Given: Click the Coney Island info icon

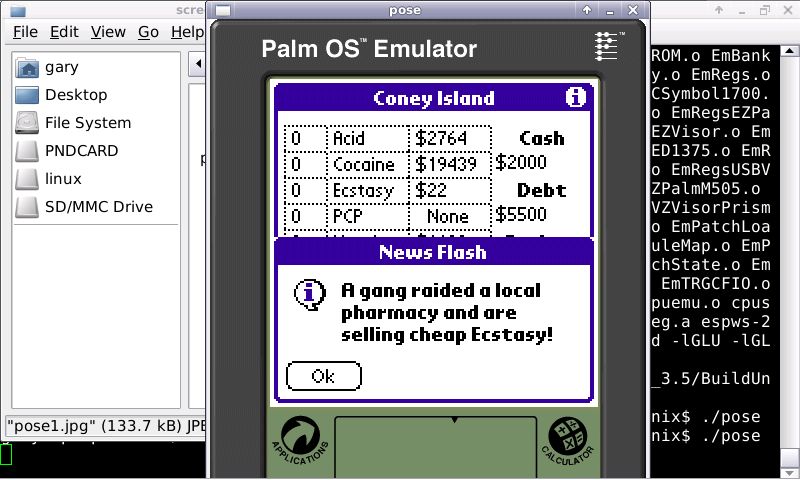Looking at the screenshot, I should [x=575, y=98].
